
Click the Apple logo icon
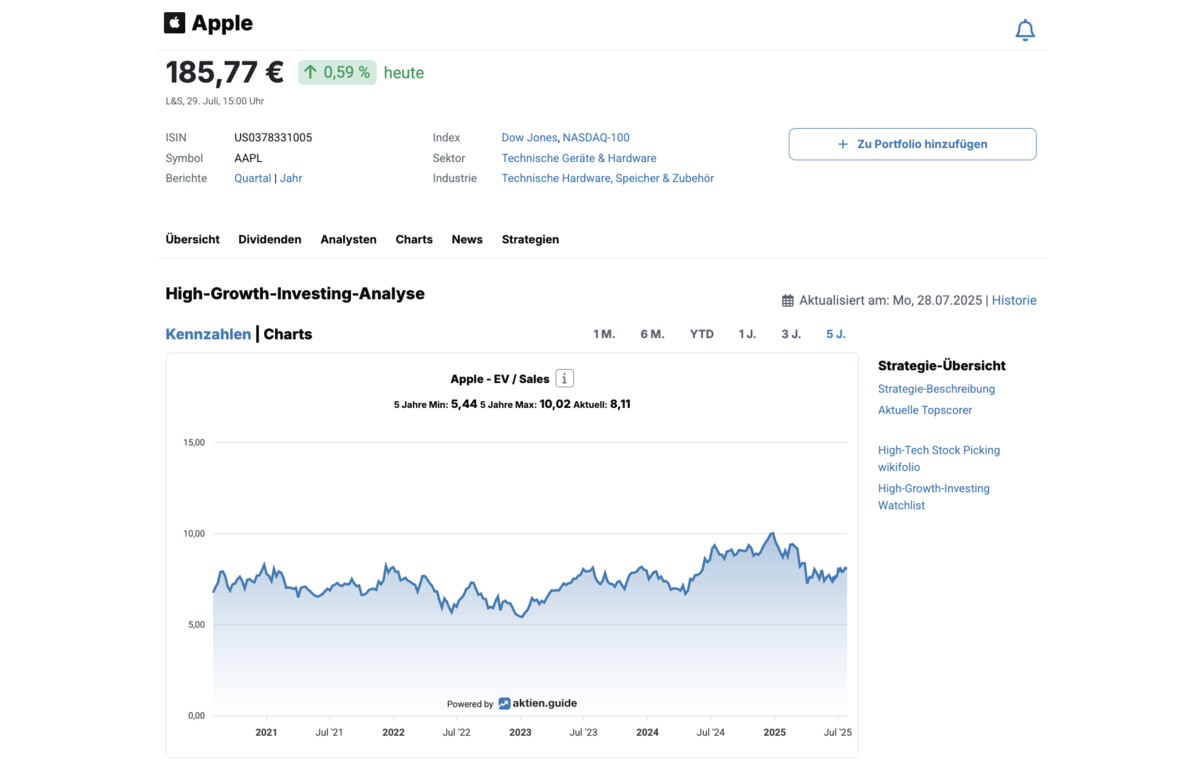[x=175, y=23]
